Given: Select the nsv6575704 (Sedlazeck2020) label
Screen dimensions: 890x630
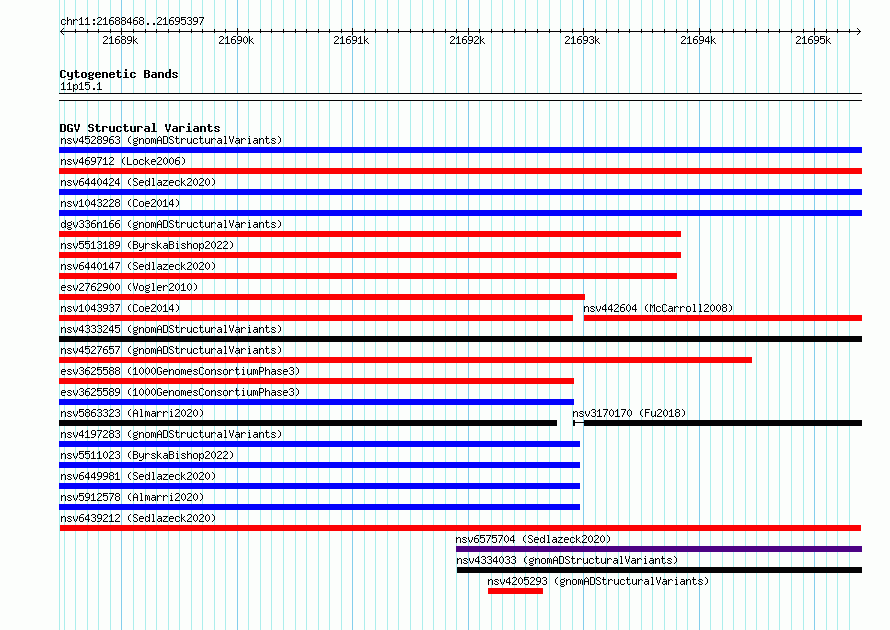Looking at the screenshot, I should pyautogui.click(x=533, y=539).
